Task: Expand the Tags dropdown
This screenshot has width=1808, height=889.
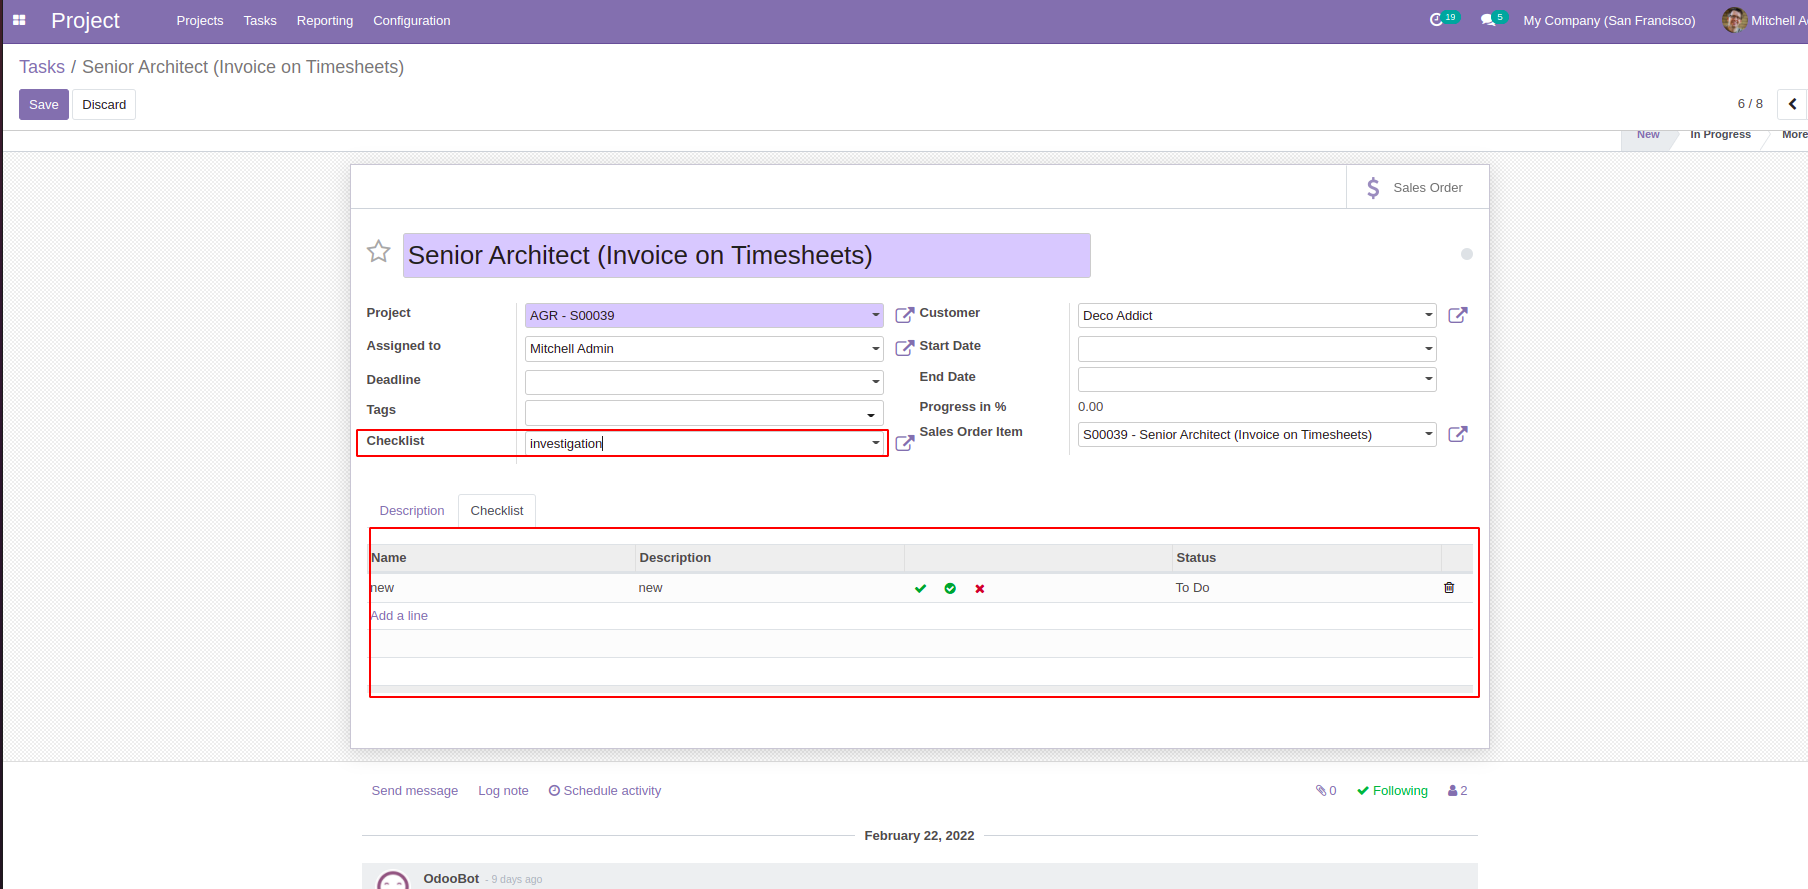Action: click(872, 414)
